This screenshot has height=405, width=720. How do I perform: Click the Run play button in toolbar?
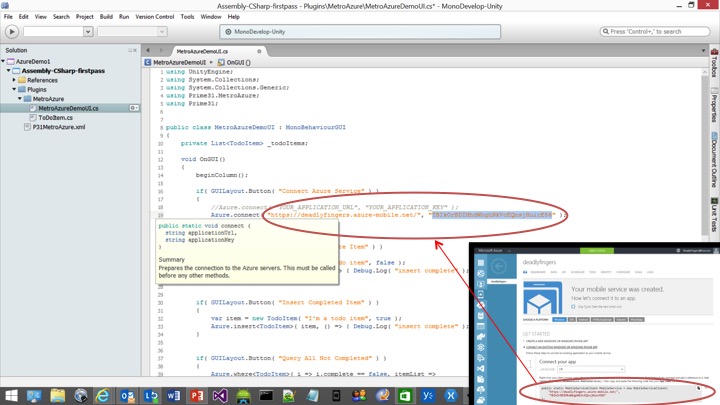tap(12, 32)
